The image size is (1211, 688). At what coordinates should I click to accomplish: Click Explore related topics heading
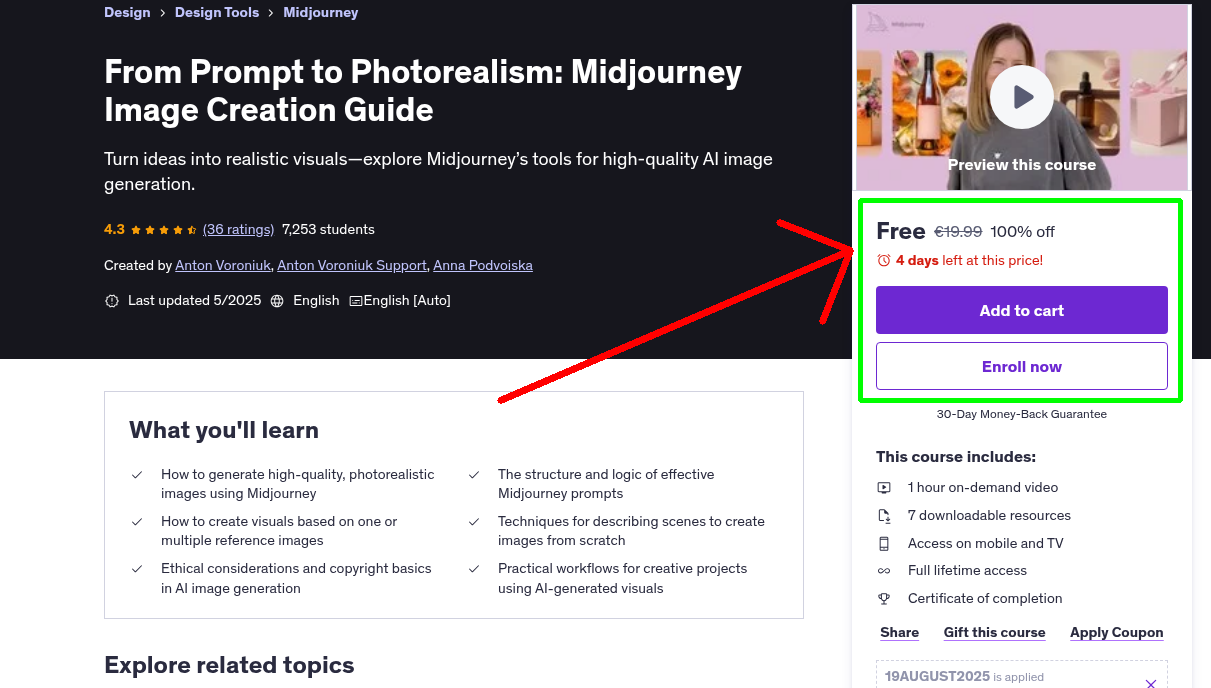229,665
